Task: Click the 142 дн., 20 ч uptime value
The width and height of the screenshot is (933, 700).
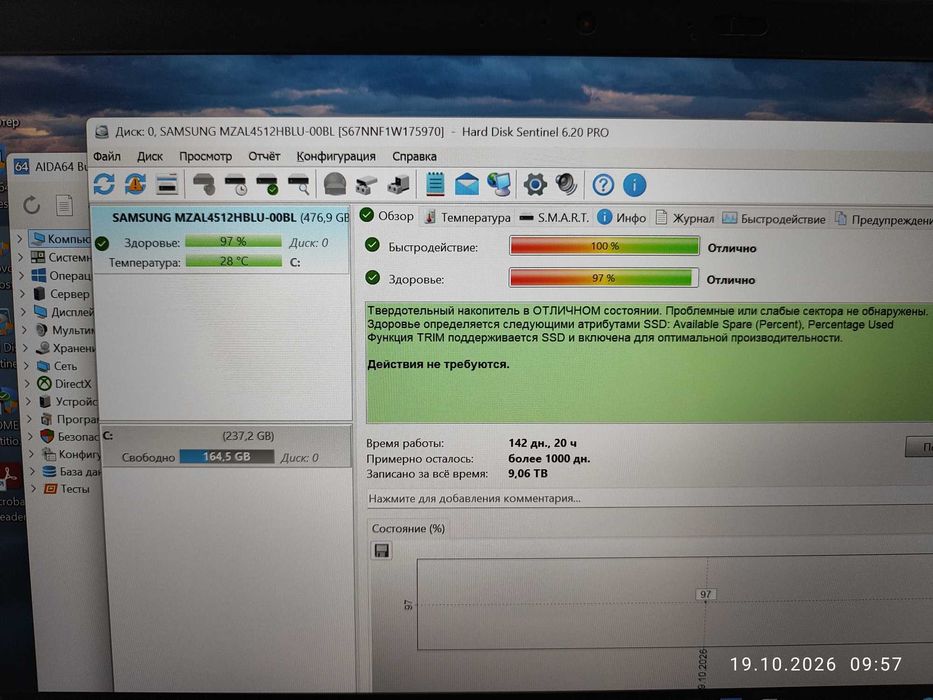Action: (542, 443)
